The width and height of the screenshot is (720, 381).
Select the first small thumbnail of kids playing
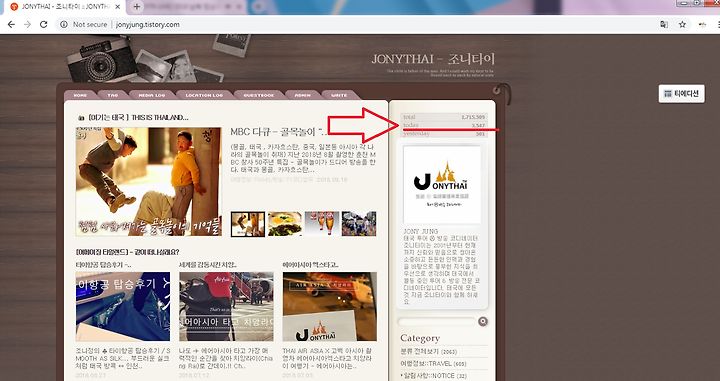pos(248,224)
